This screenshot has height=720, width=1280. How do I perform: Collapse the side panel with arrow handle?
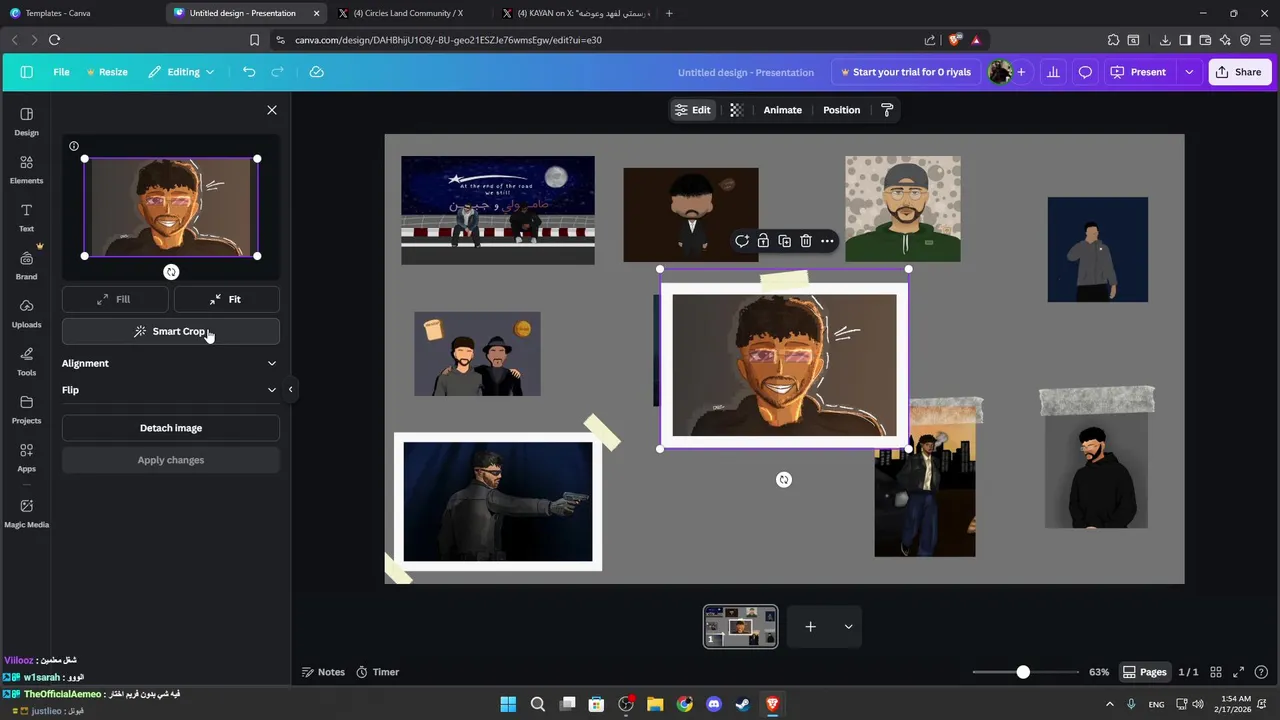(290, 389)
